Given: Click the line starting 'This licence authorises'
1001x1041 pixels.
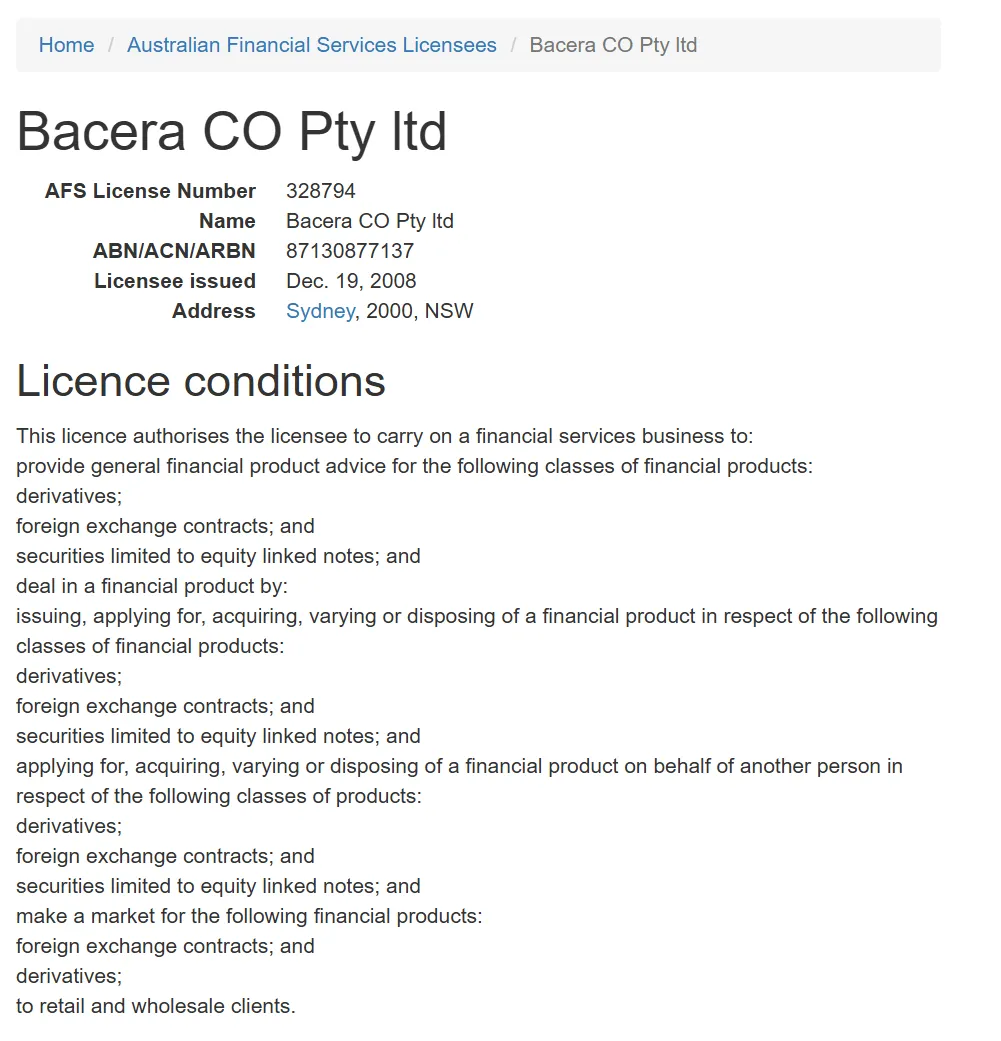Looking at the screenshot, I should click(384, 436).
